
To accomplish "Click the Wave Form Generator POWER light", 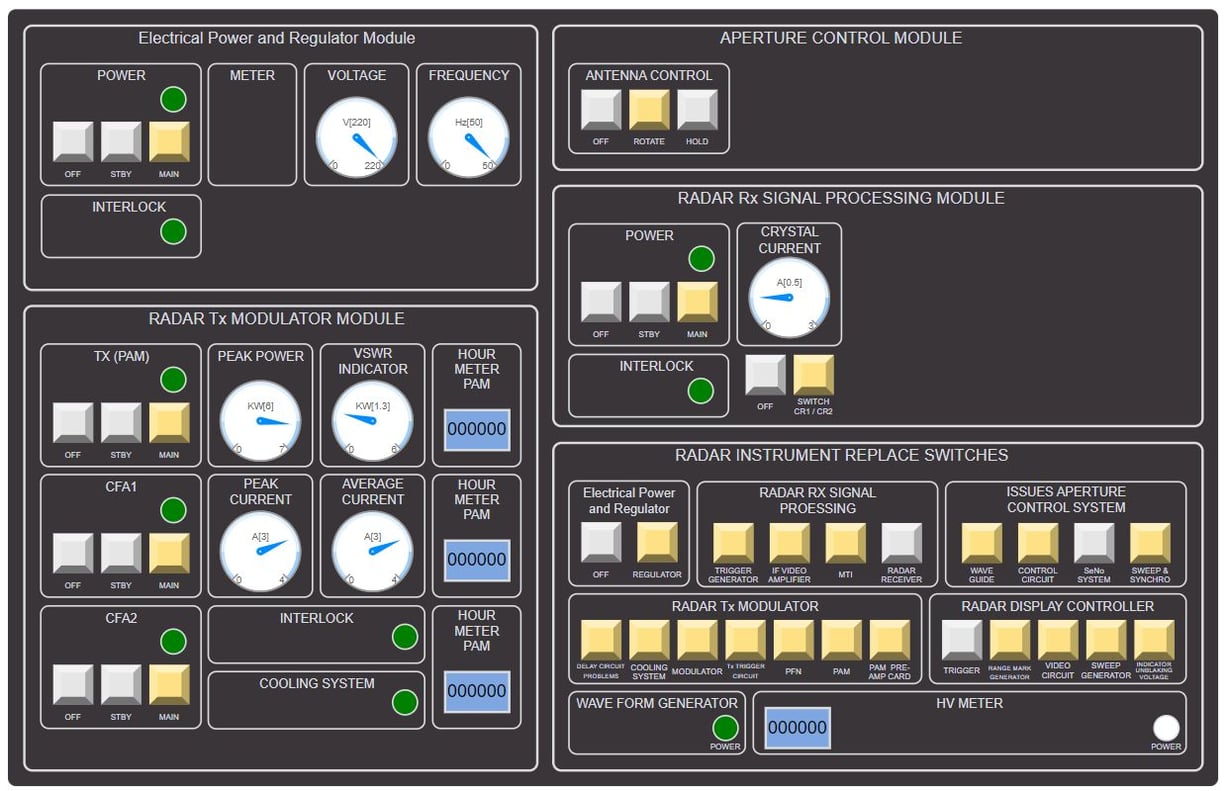I will click(725, 728).
